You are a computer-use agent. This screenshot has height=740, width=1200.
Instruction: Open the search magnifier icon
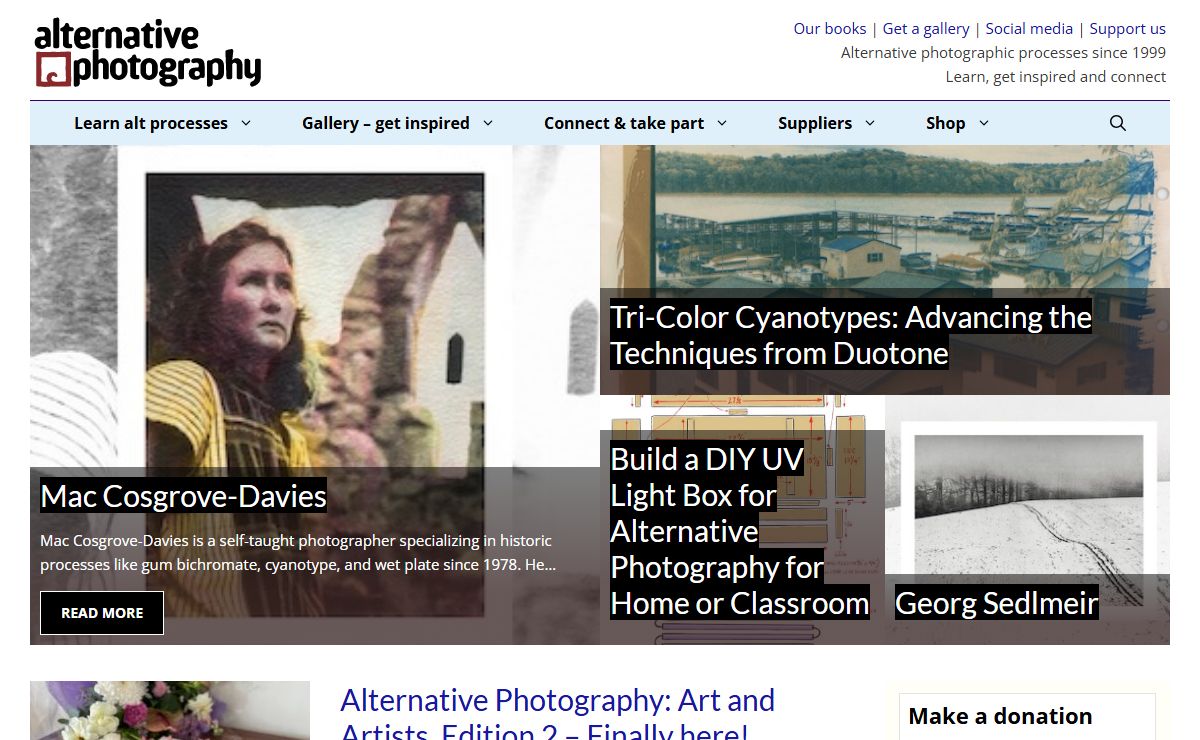click(1117, 123)
